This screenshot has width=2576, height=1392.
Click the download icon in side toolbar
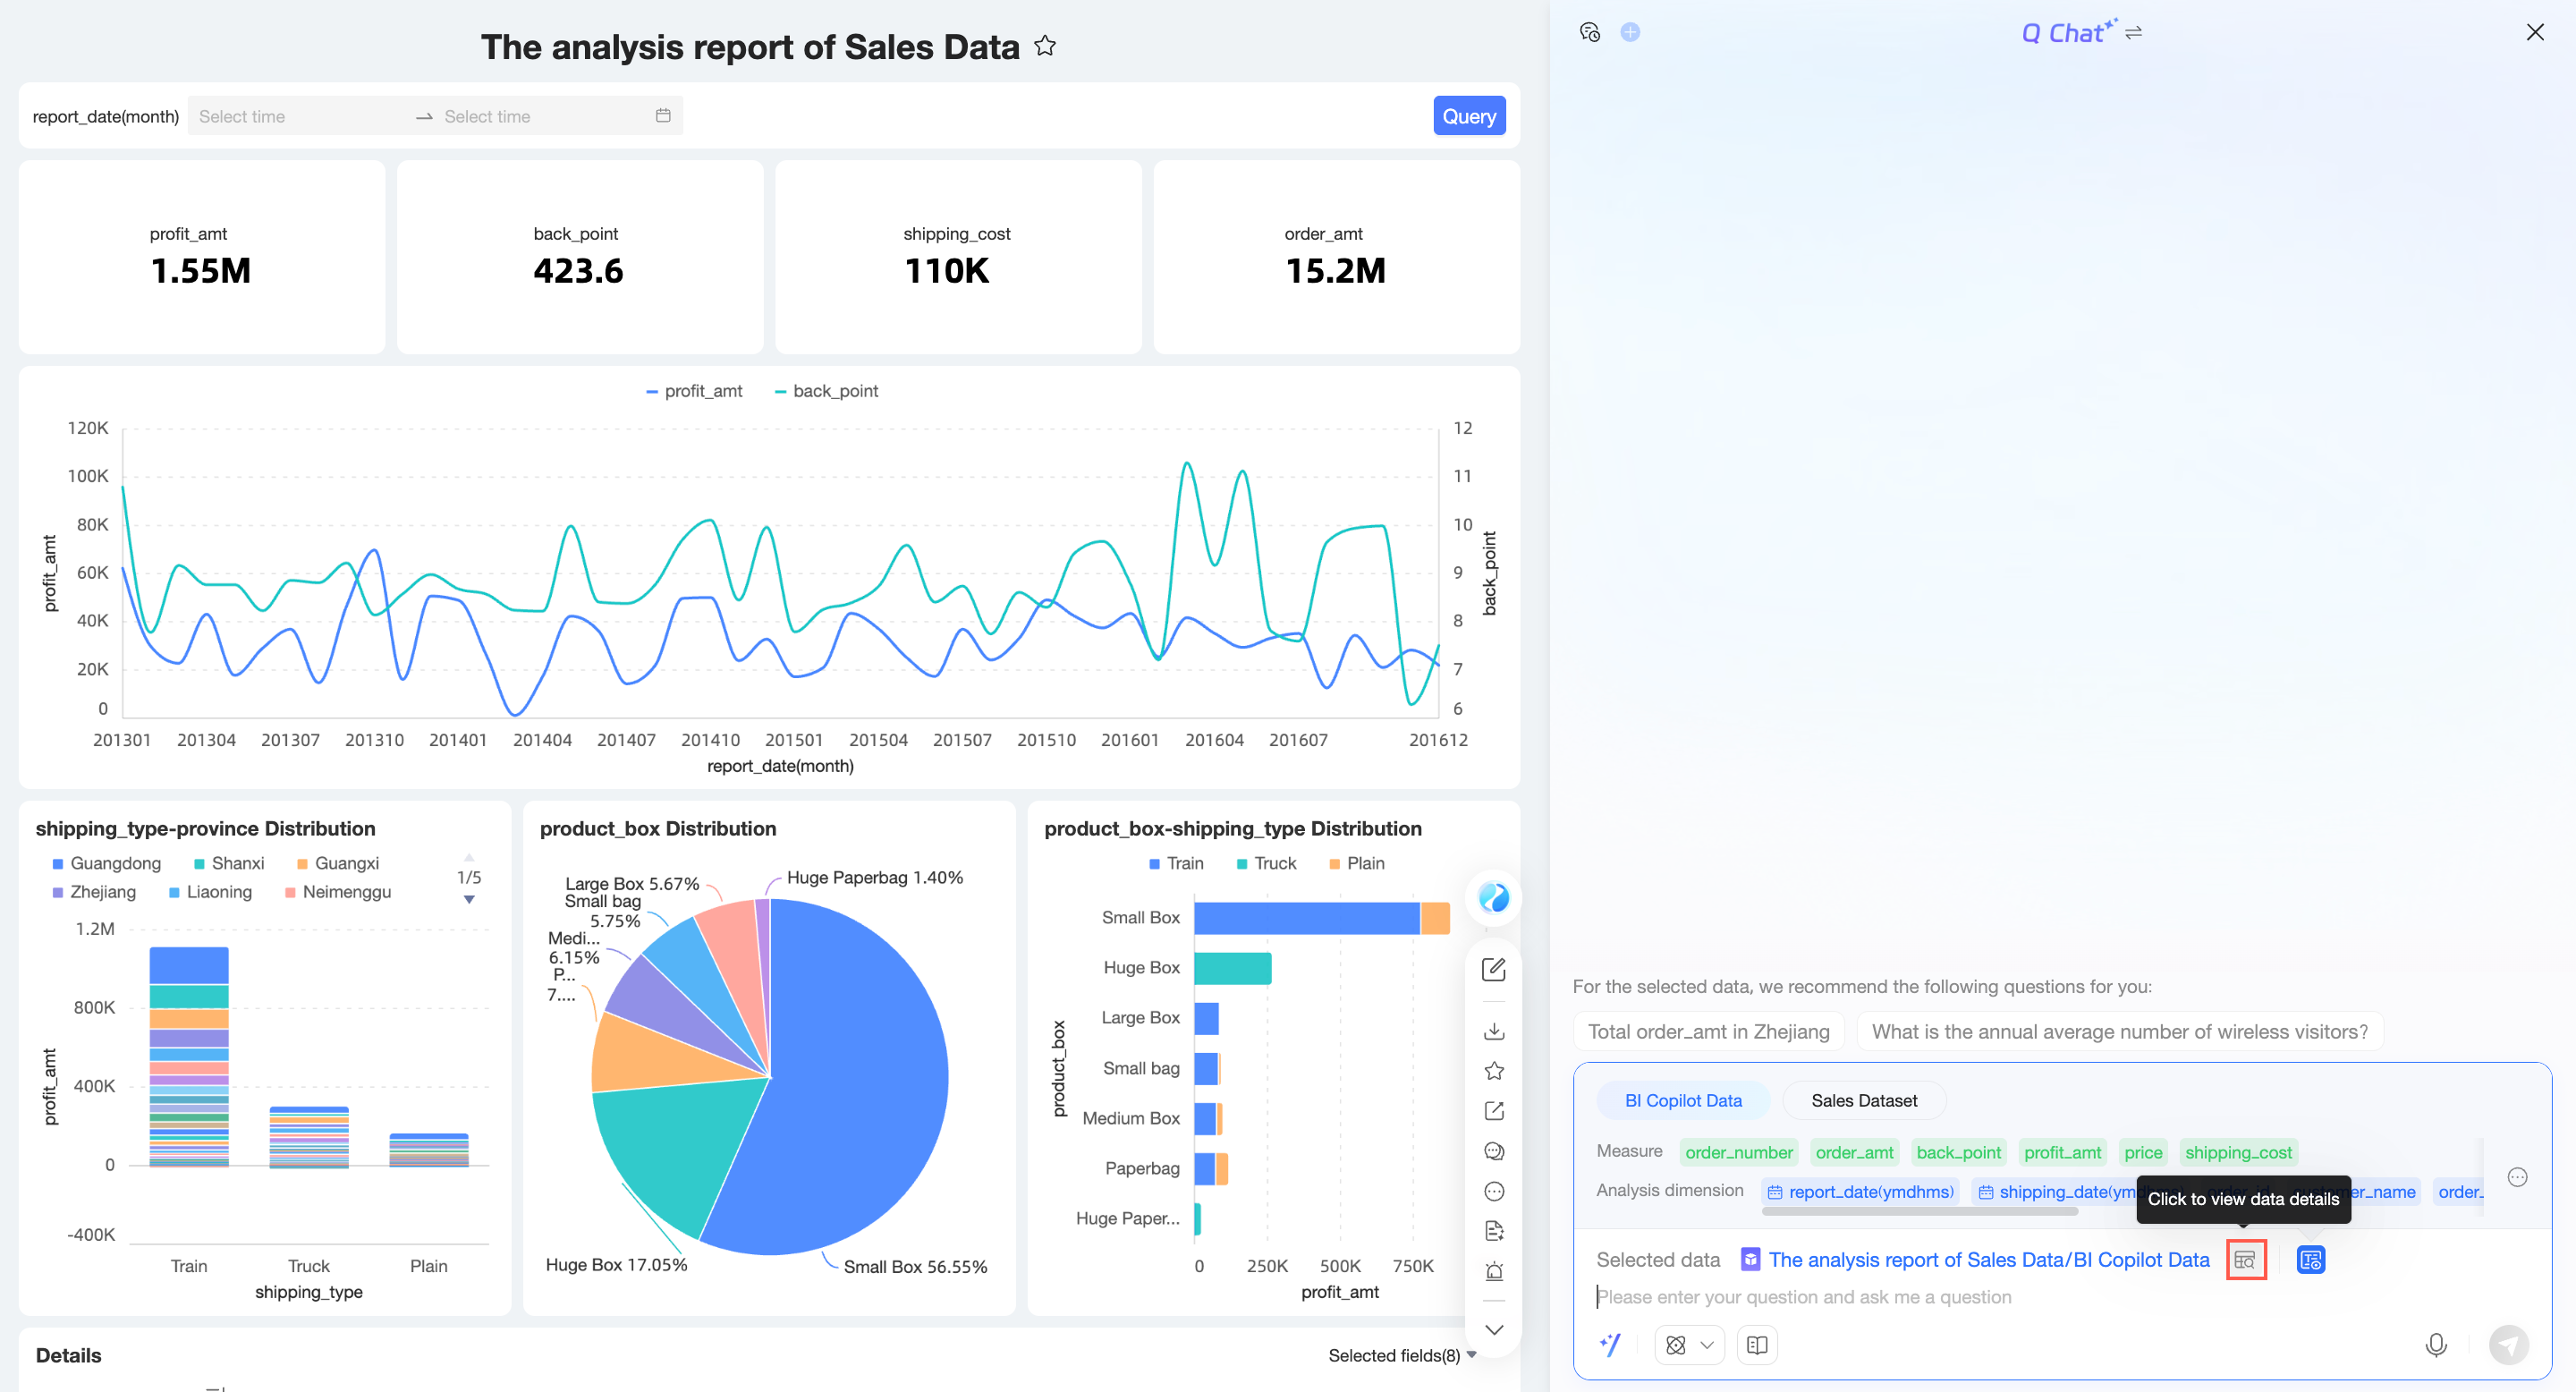pyautogui.click(x=1493, y=1031)
